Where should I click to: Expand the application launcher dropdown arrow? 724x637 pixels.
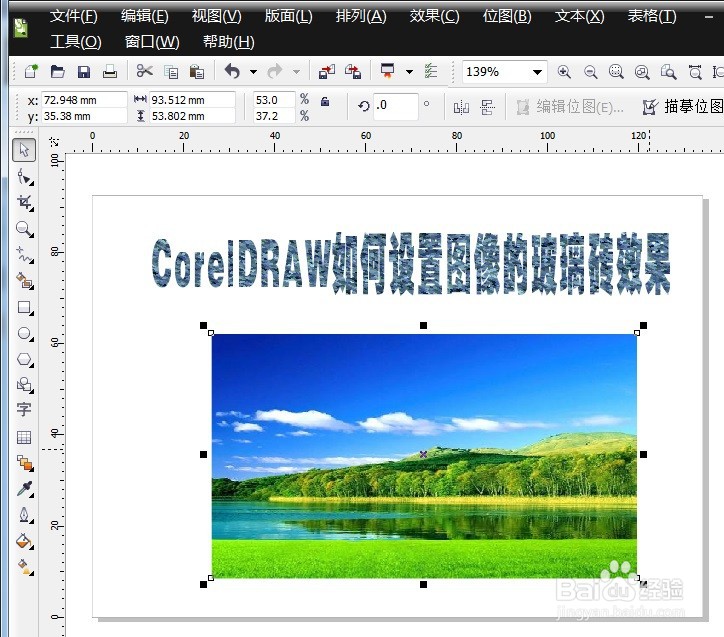point(409,72)
